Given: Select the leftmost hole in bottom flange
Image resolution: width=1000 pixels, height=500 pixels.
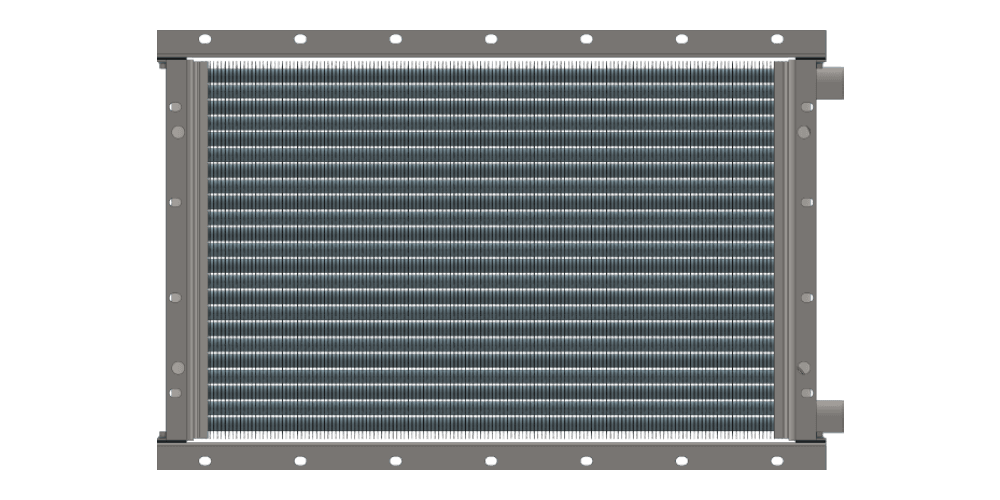Looking at the screenshot, I should click(205, 460).
